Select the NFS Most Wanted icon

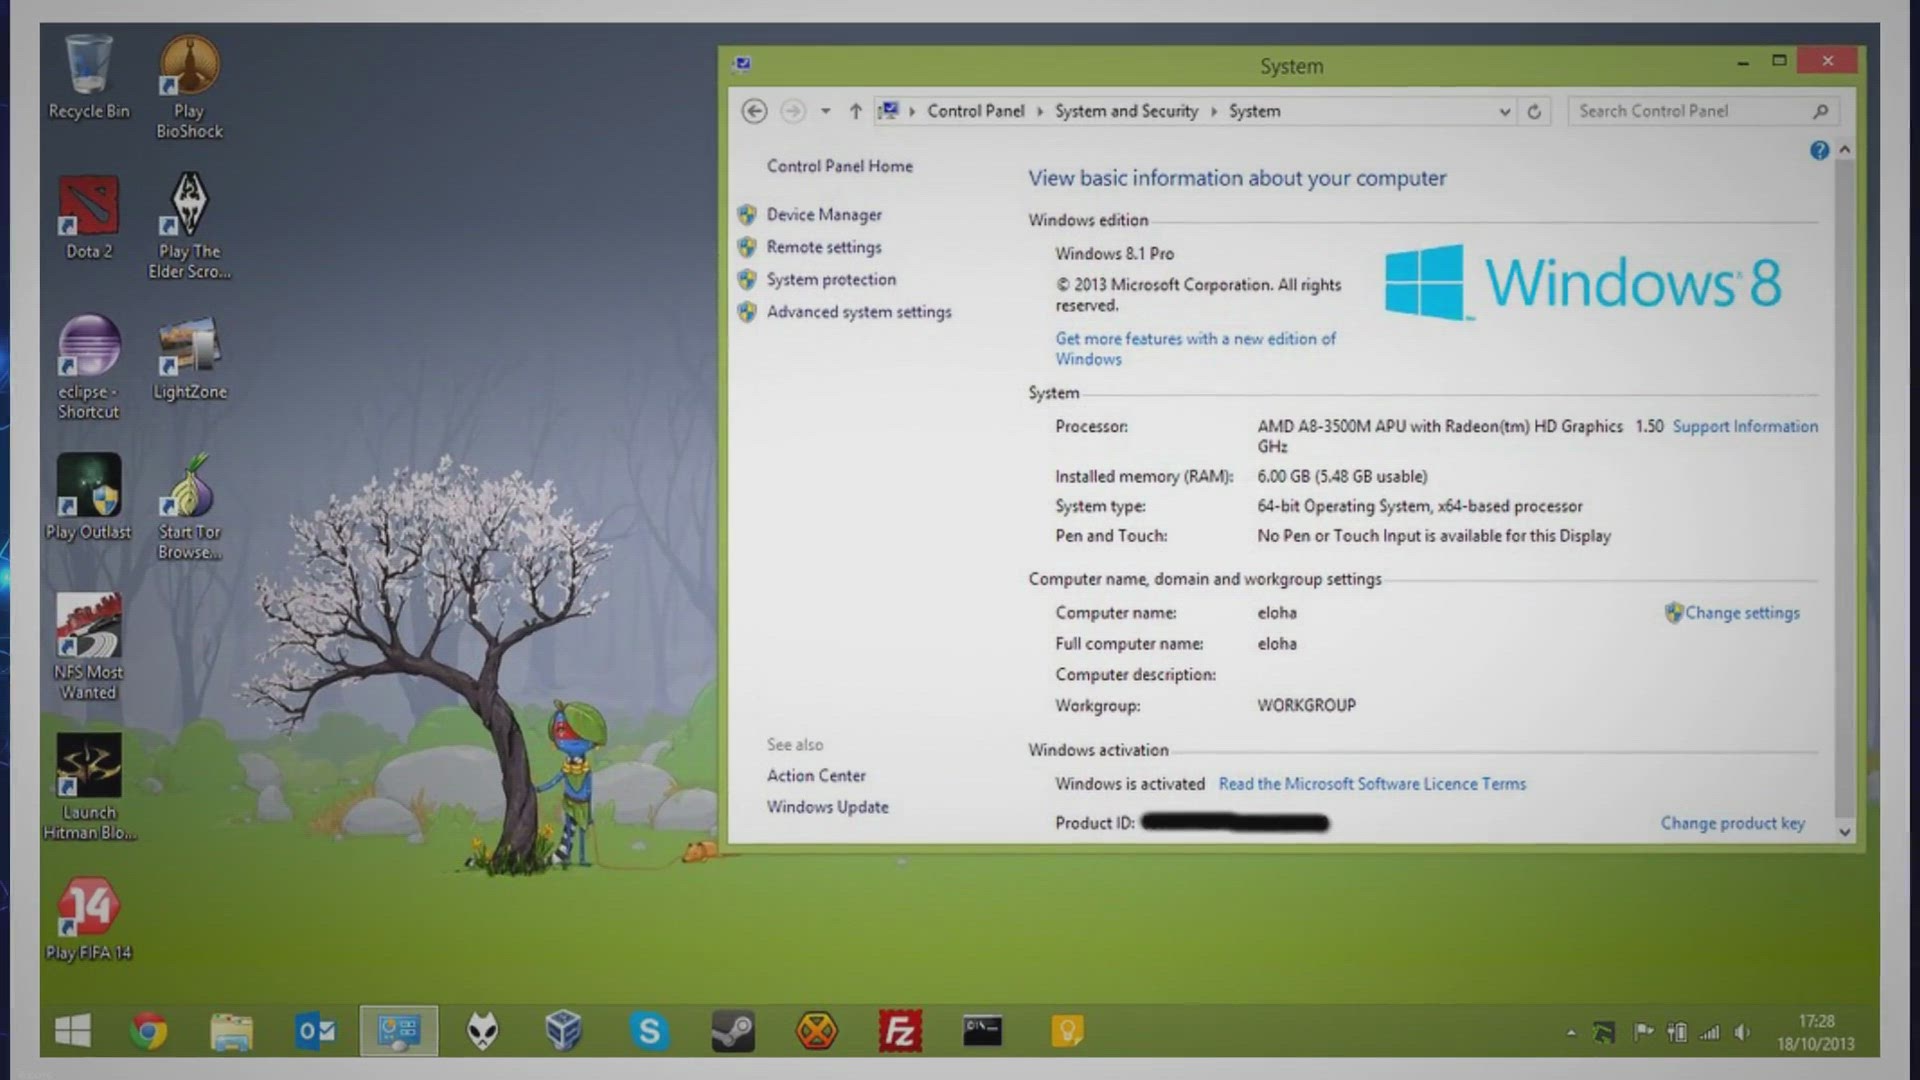[x=88, y=647]
